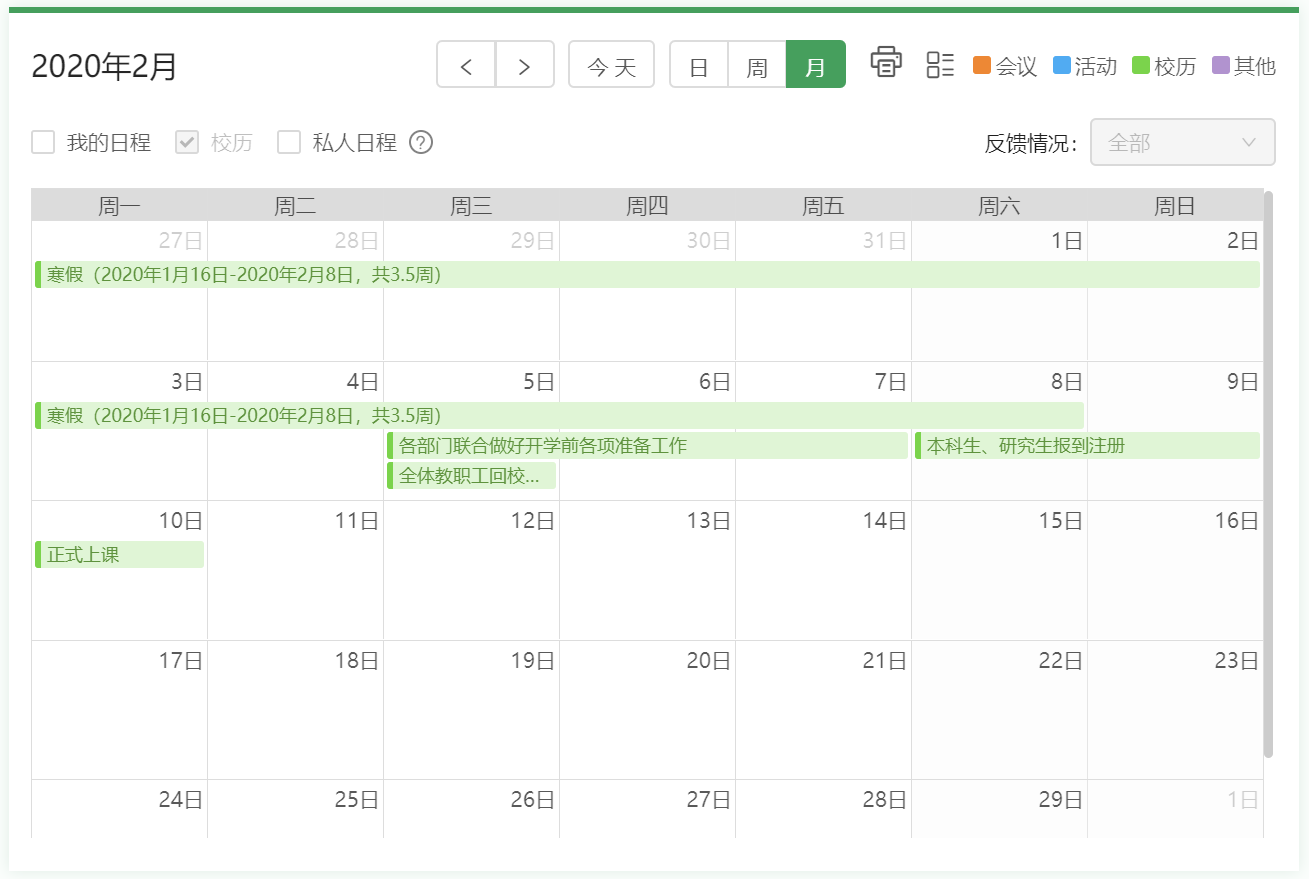Click the date 9日
Image resolution: width=1309 pixels, height=879 pixels.
tap(1243, 381)
